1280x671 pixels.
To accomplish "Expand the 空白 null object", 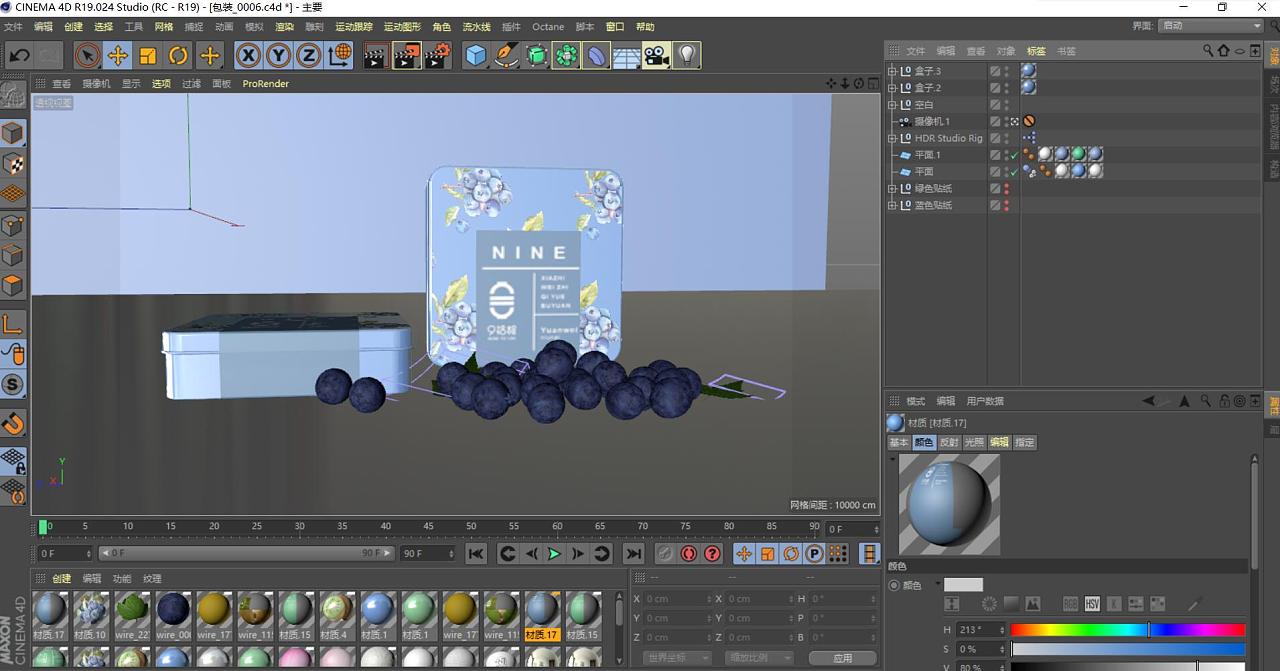I will click(892, 105).
